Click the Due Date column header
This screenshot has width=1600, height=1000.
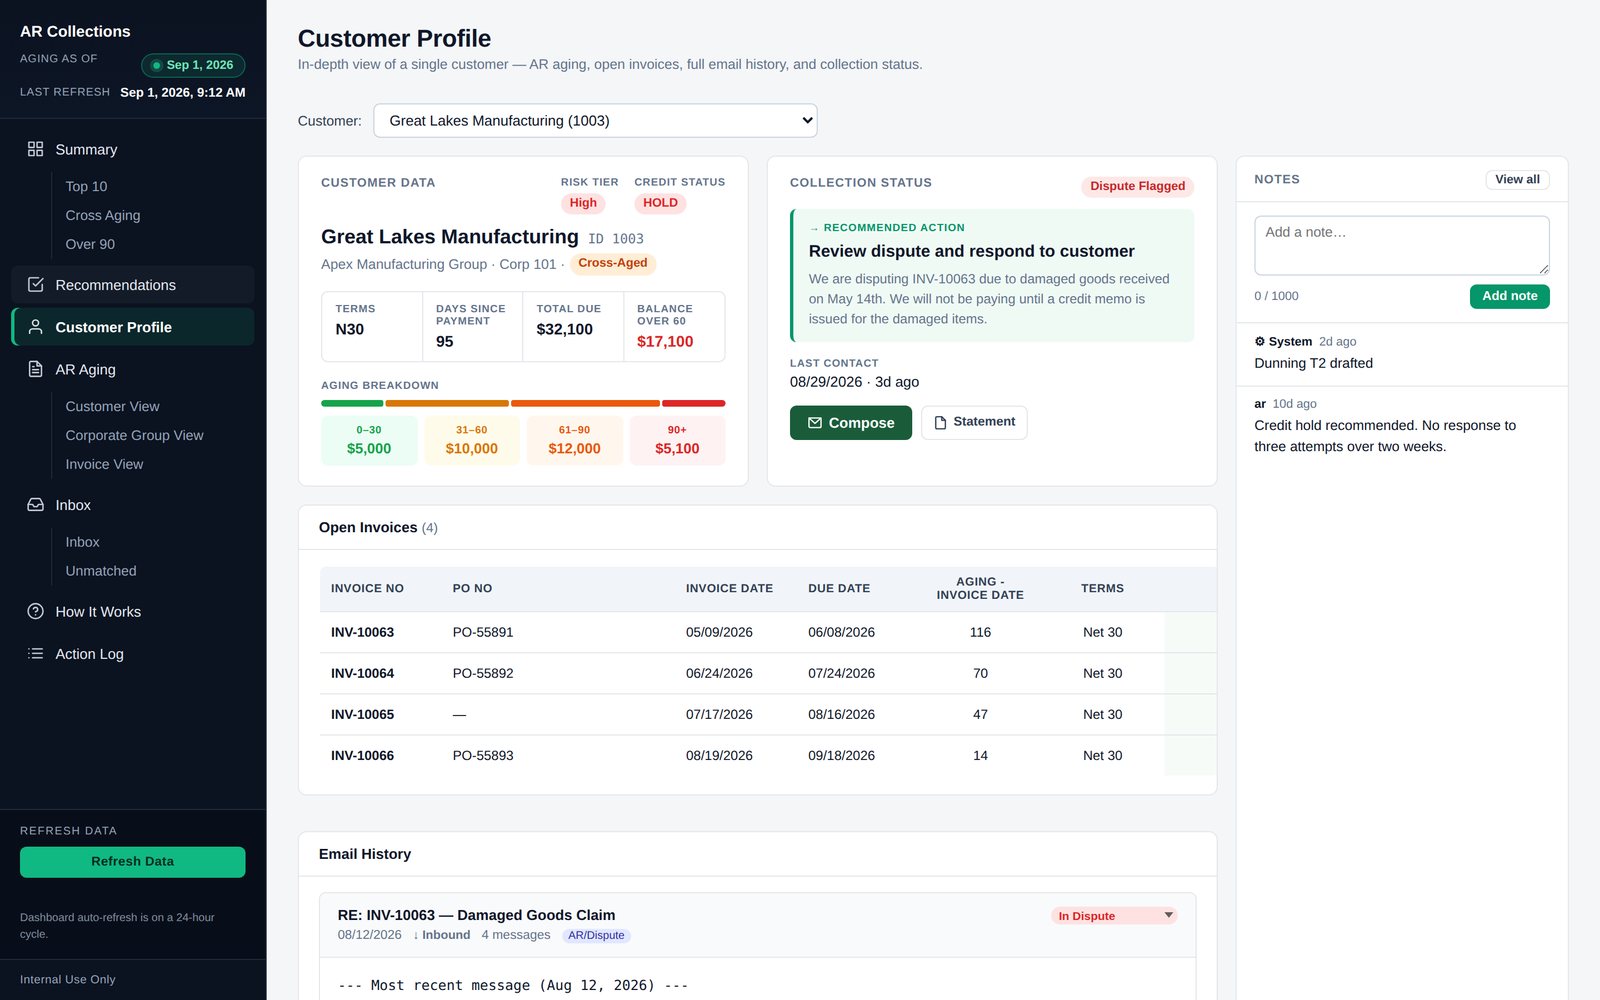(x=839, y=589)
